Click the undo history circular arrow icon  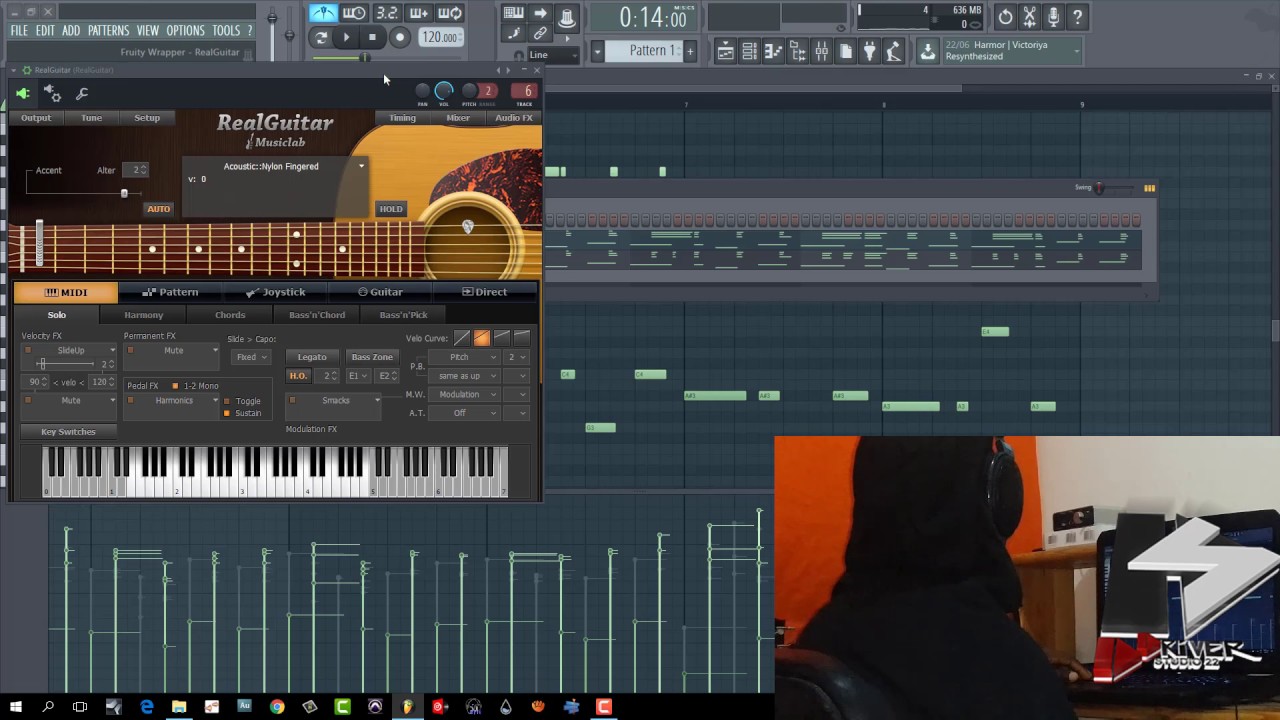pyautogui.click(x=1006, y=17)
